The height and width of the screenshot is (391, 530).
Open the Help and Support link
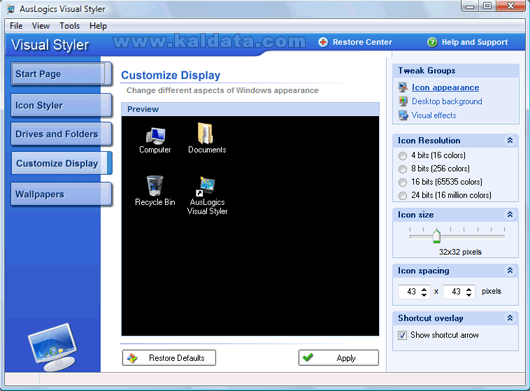(475, 42)
